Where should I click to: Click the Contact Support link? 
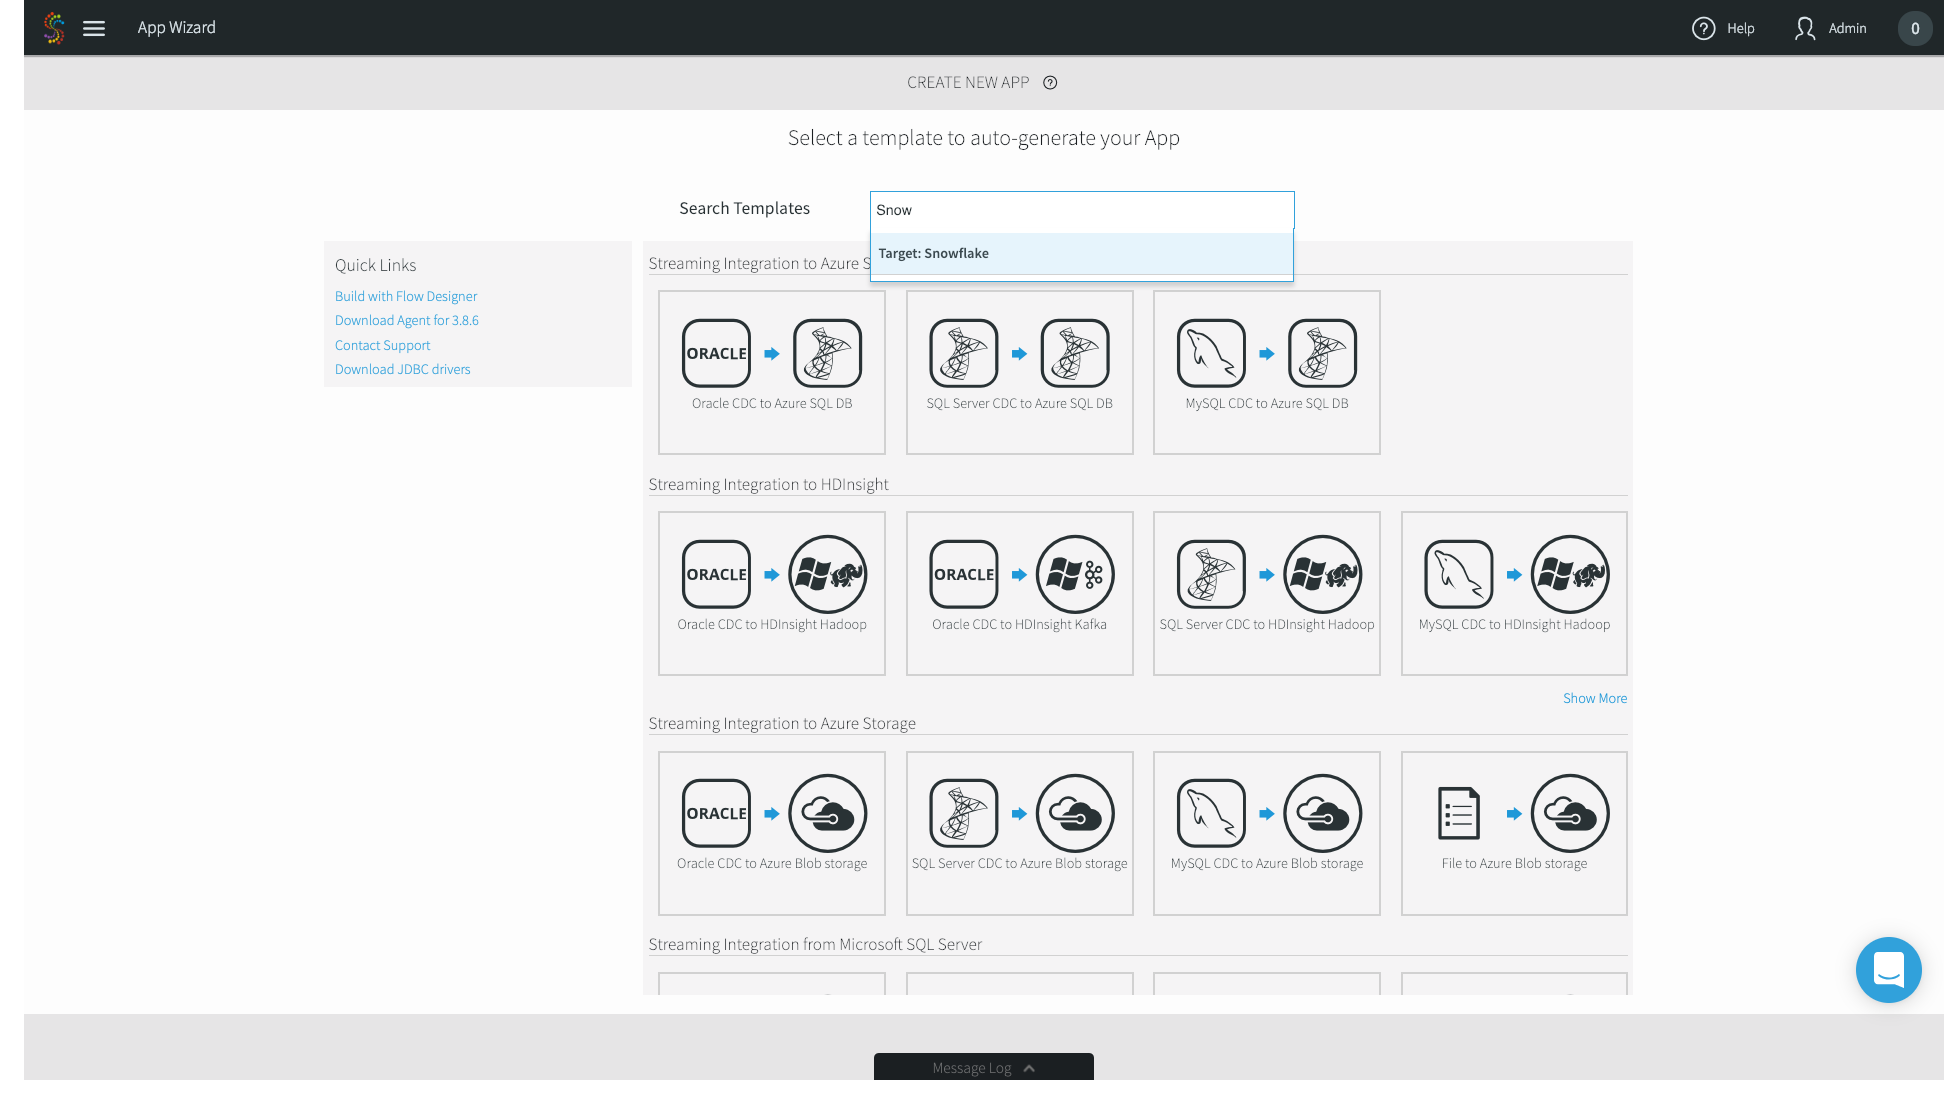pos(382,345)
